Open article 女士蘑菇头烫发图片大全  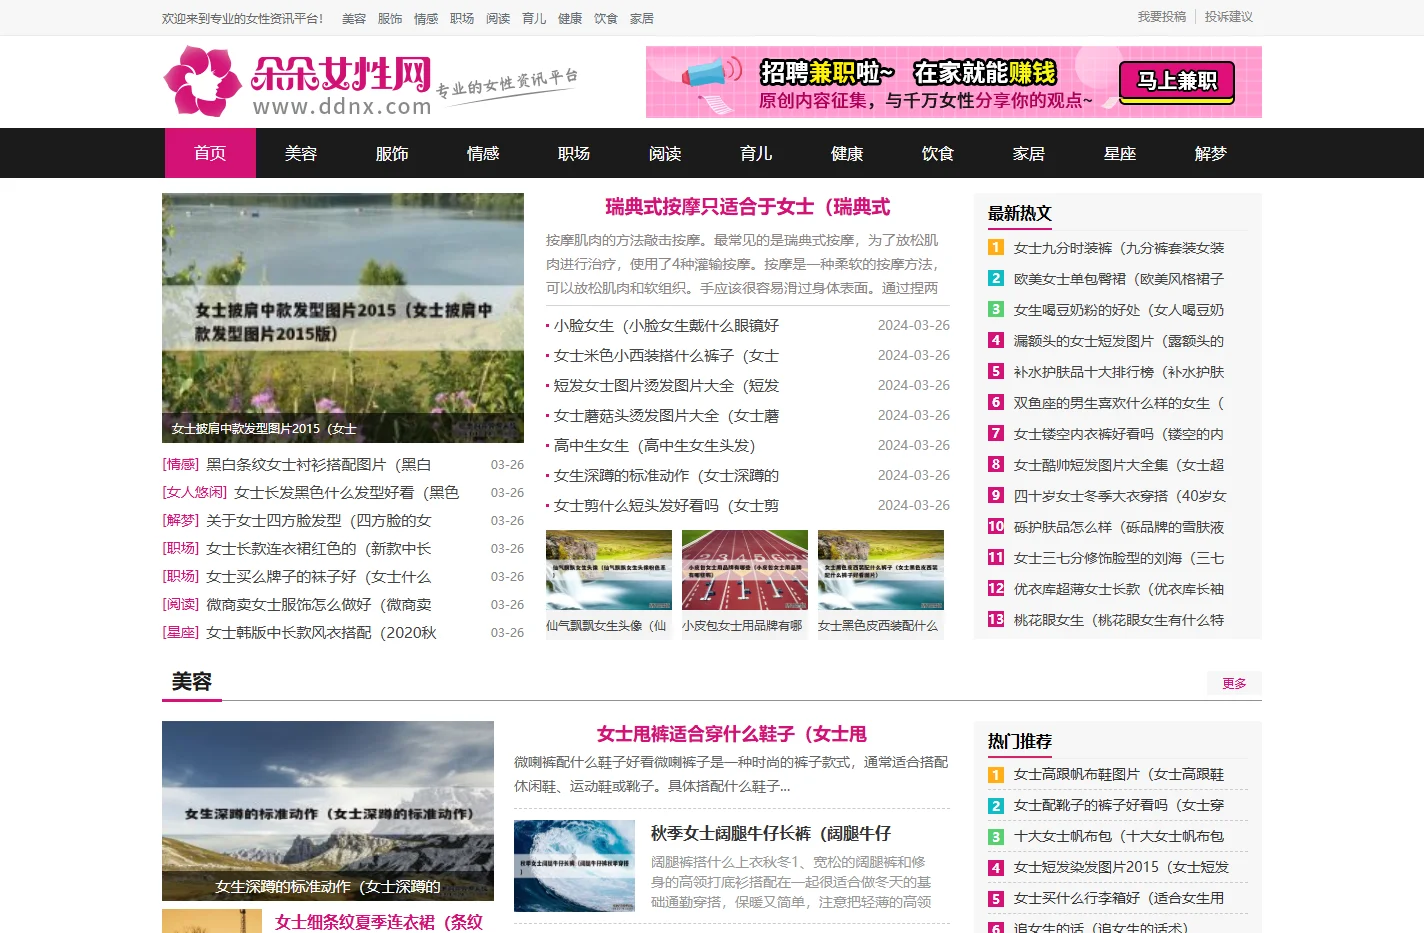click(666, 415)
